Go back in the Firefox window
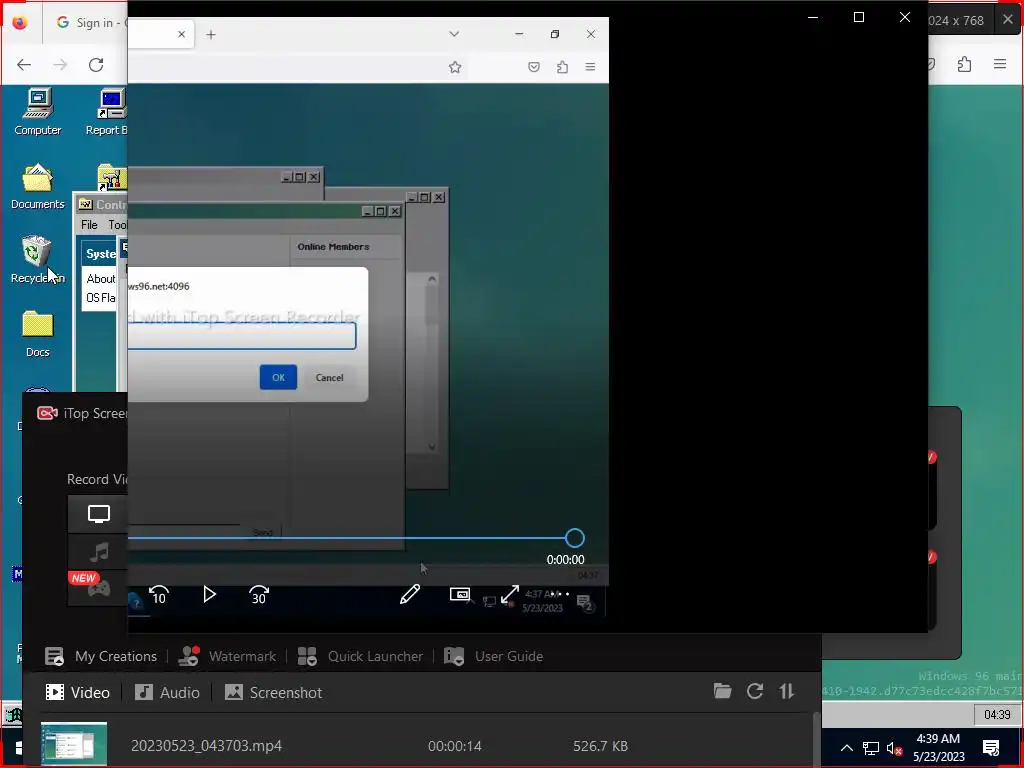This screenshot has width=1024, height=768. (24, 65)
